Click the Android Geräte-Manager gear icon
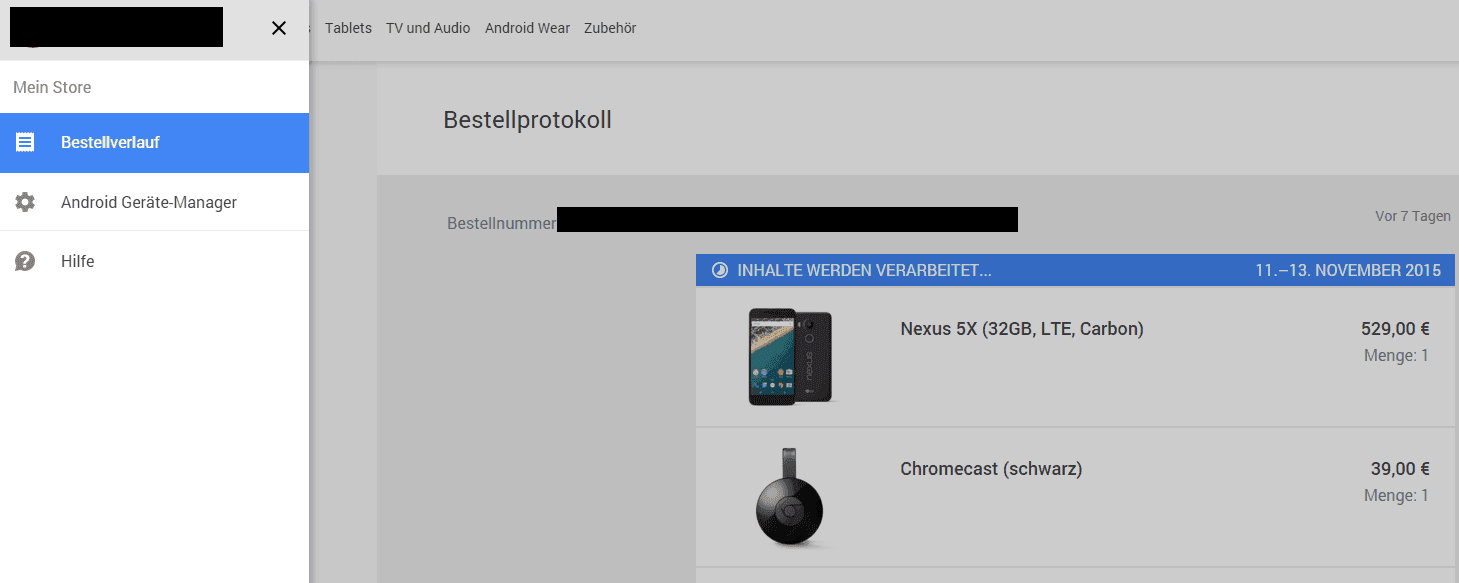This screenshot has height=583, width=1459. pos(25,202)
